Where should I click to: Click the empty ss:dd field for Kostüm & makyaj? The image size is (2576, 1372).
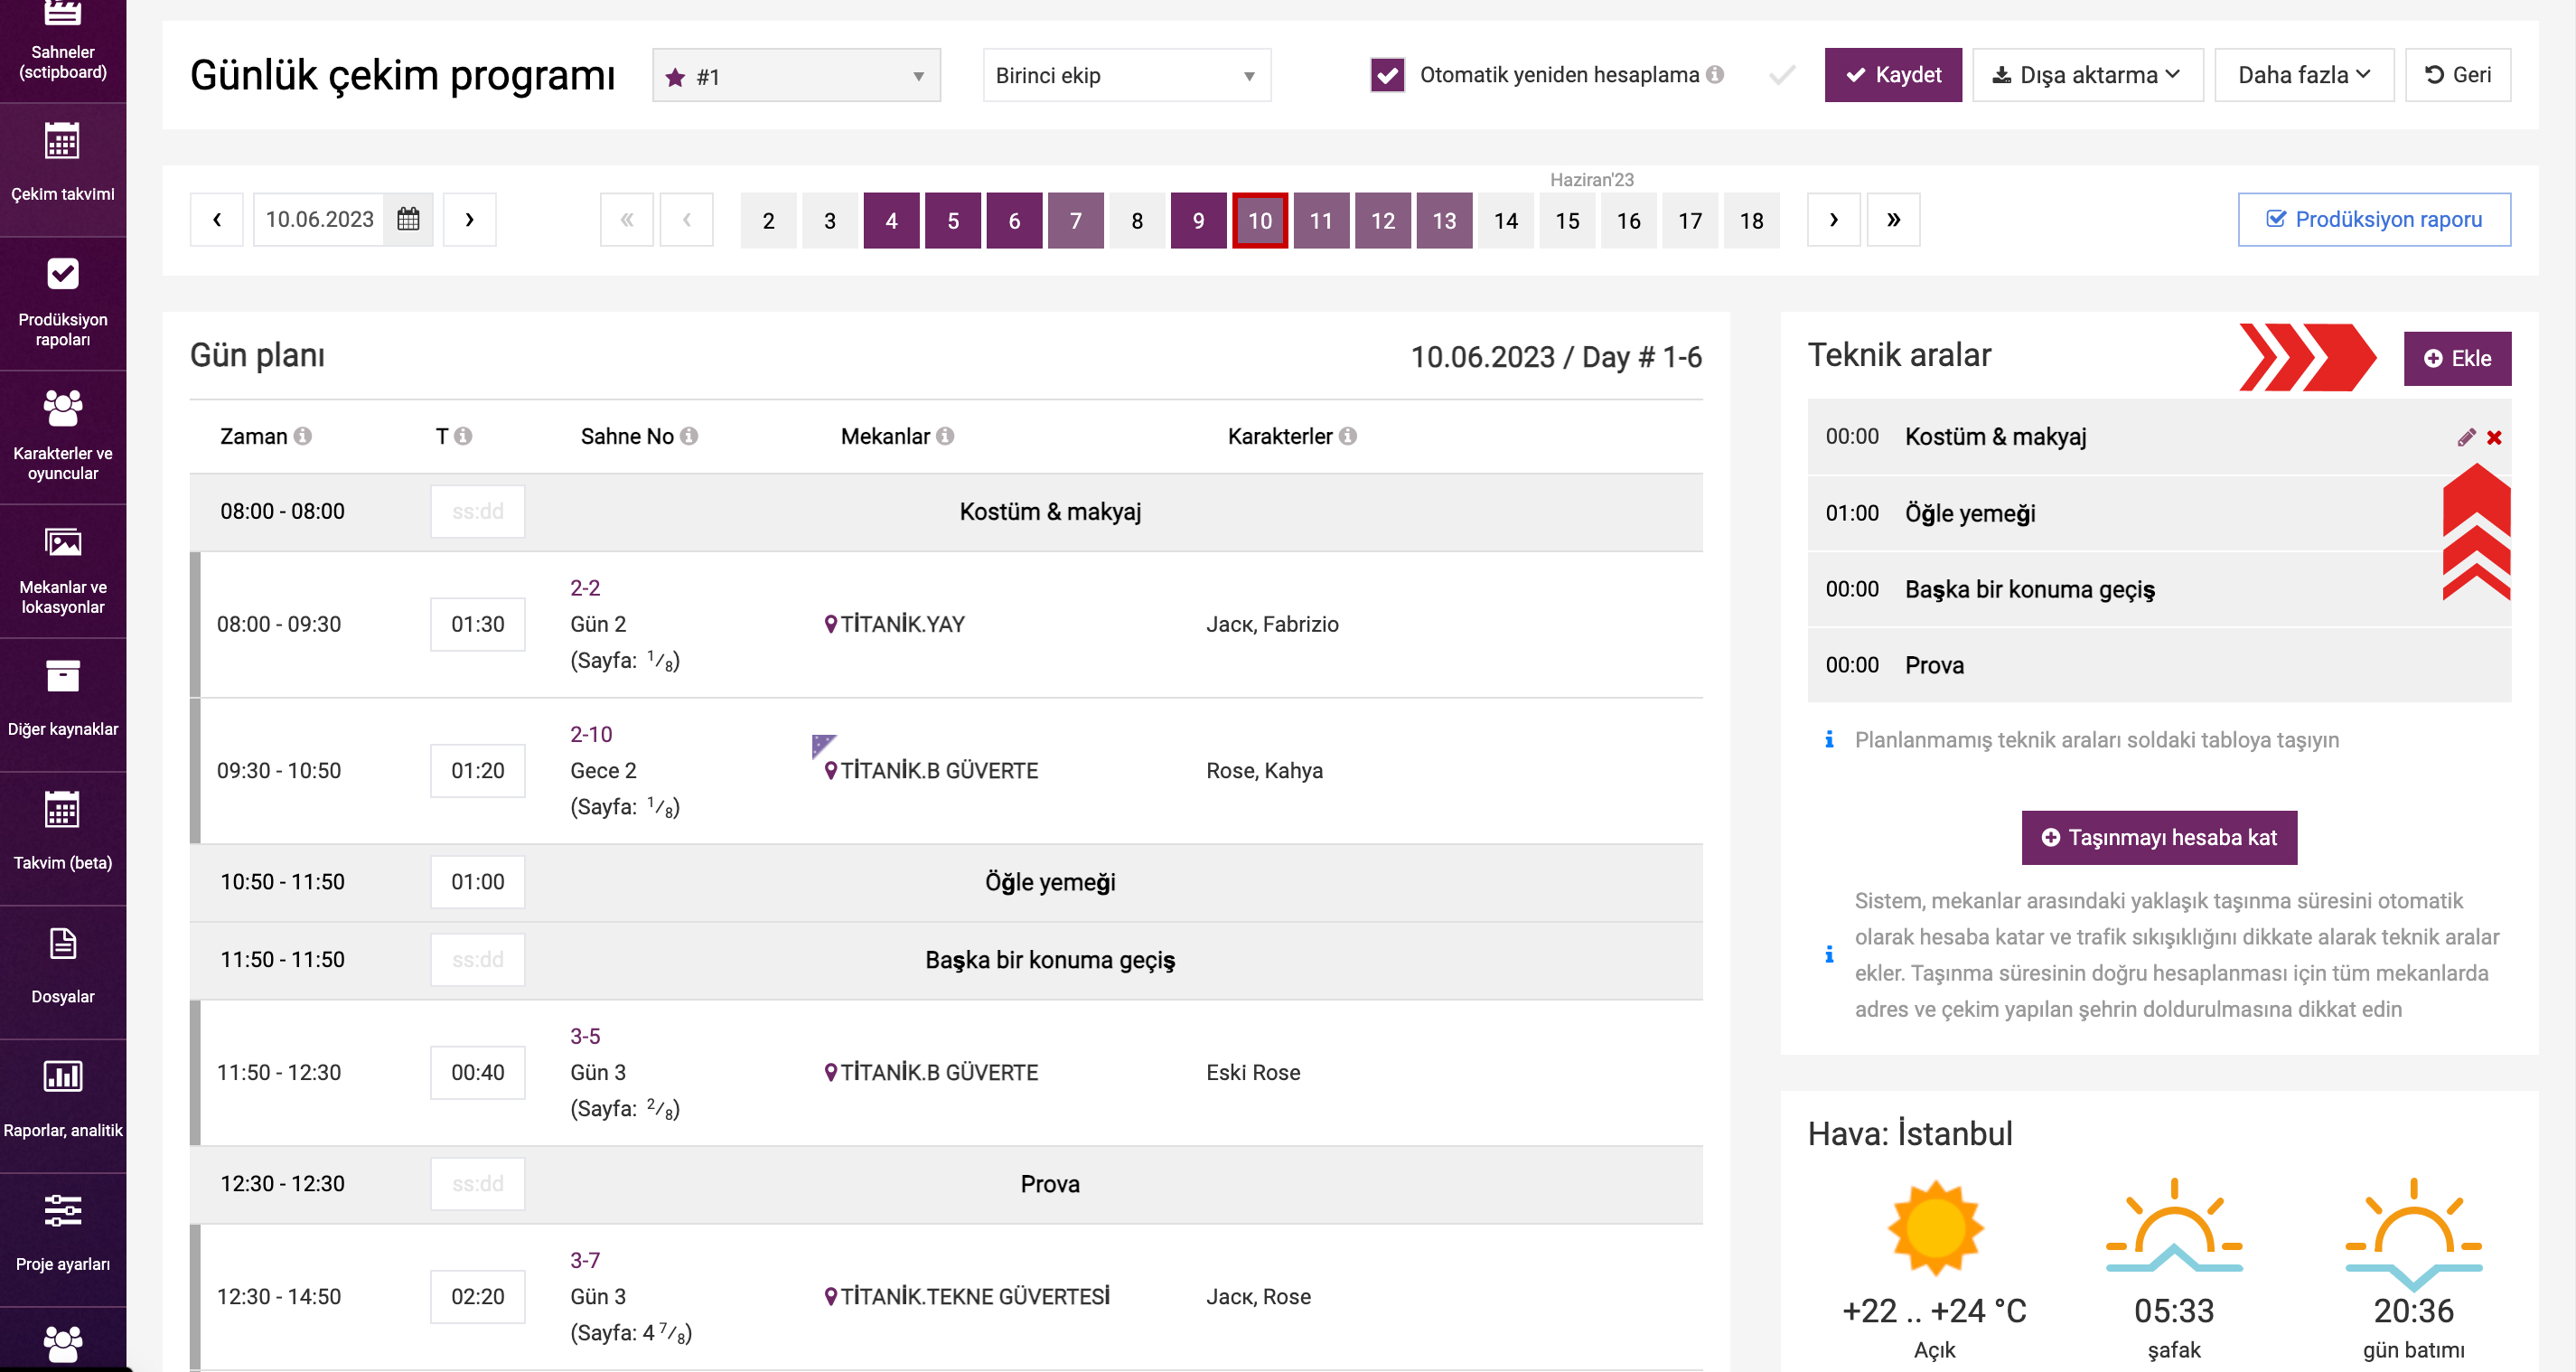point(478,511)
